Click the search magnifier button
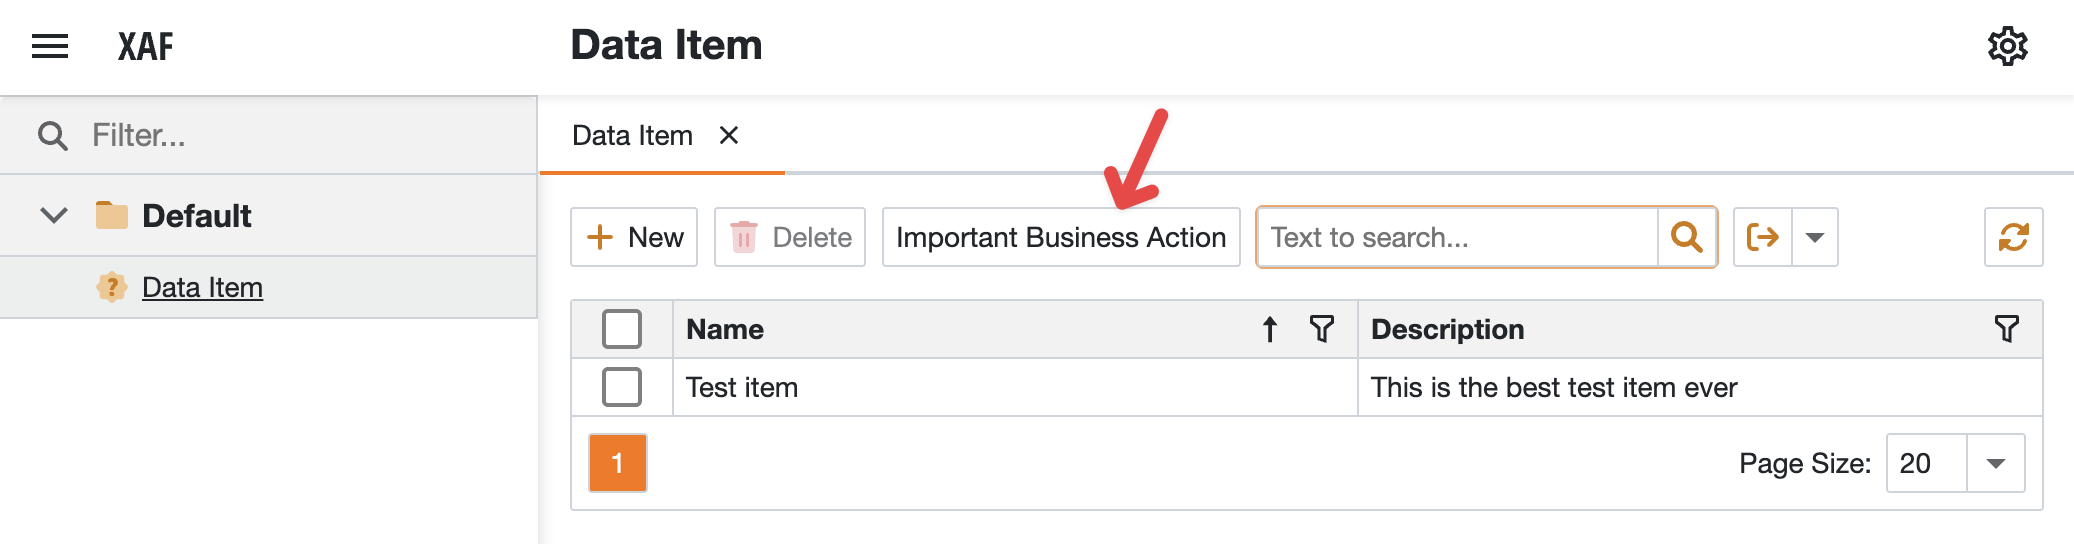This screenshot has width=2074, height=544. click(x=1687, y=237)
